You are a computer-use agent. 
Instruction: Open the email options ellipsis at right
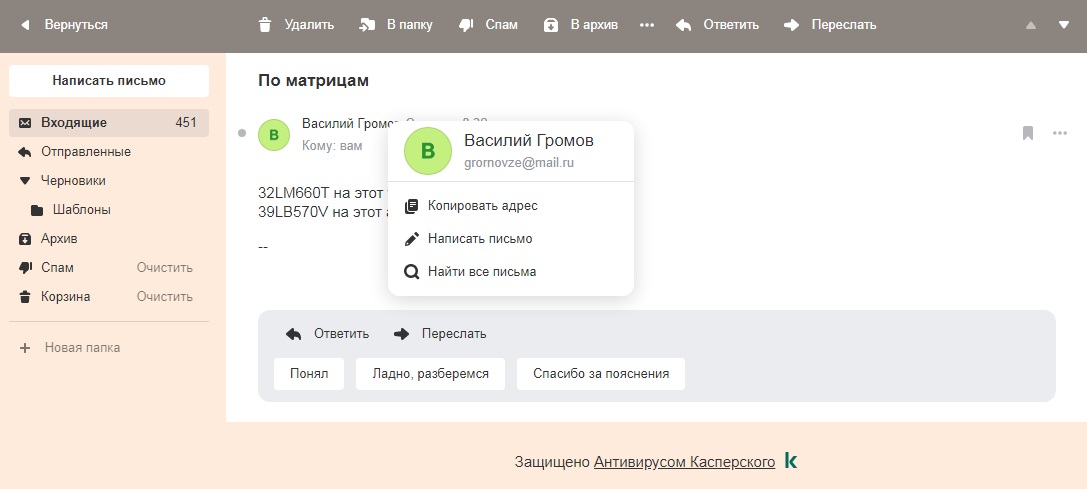tap(1060, 133)
